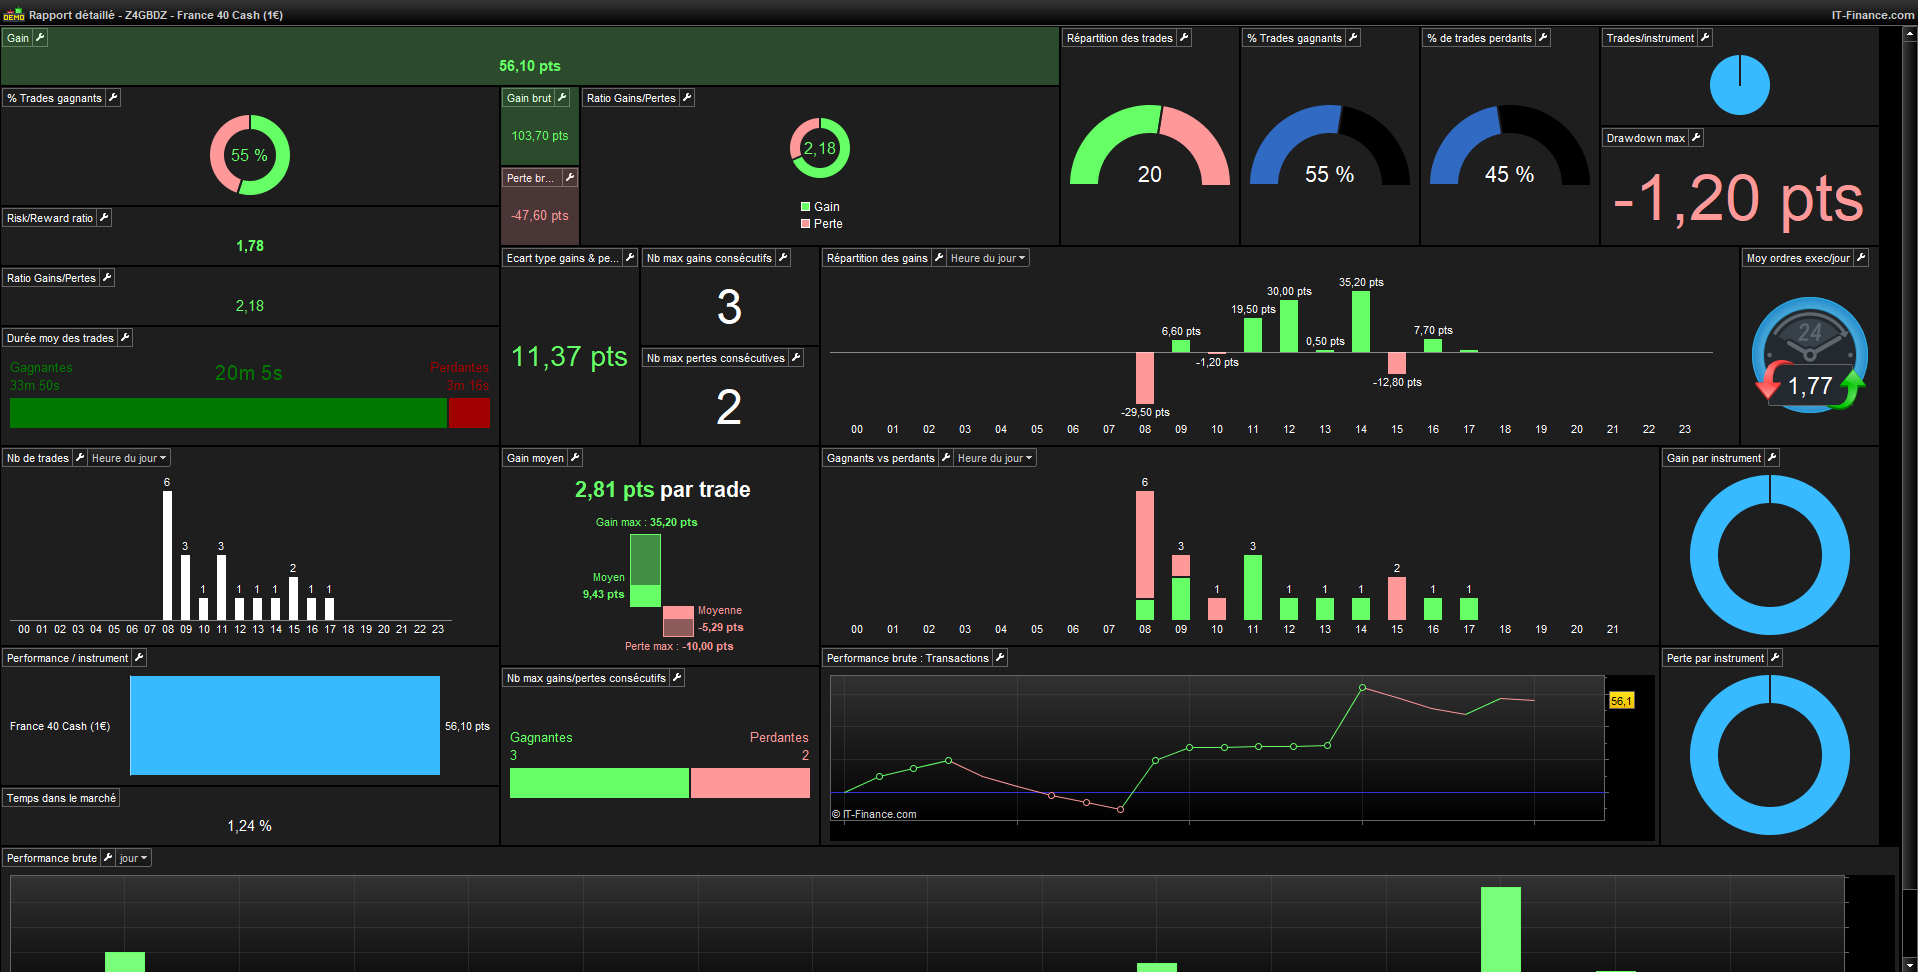
Task: Click the 2,81 pts par trade text
Action: coord(662,490)
